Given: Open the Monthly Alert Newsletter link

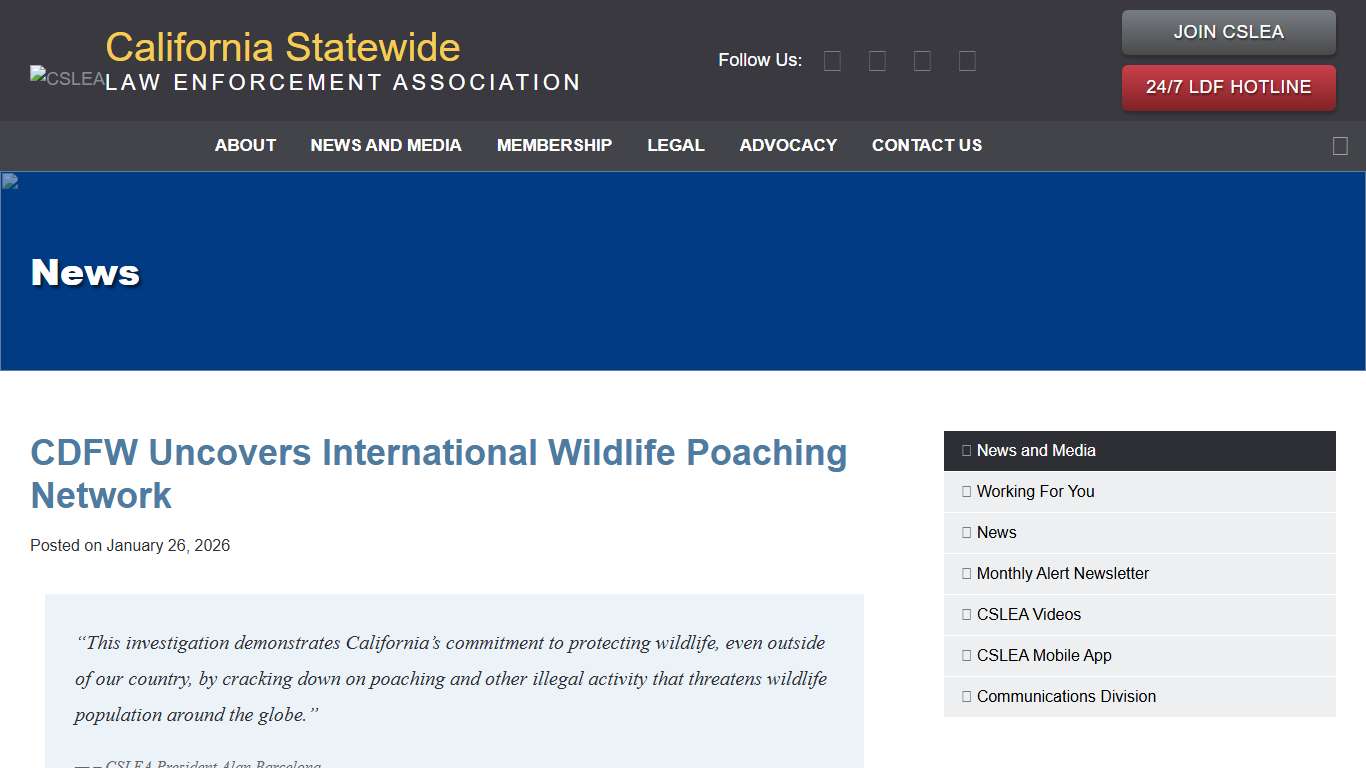Looking at the screenshot, I should (1062, 573).
